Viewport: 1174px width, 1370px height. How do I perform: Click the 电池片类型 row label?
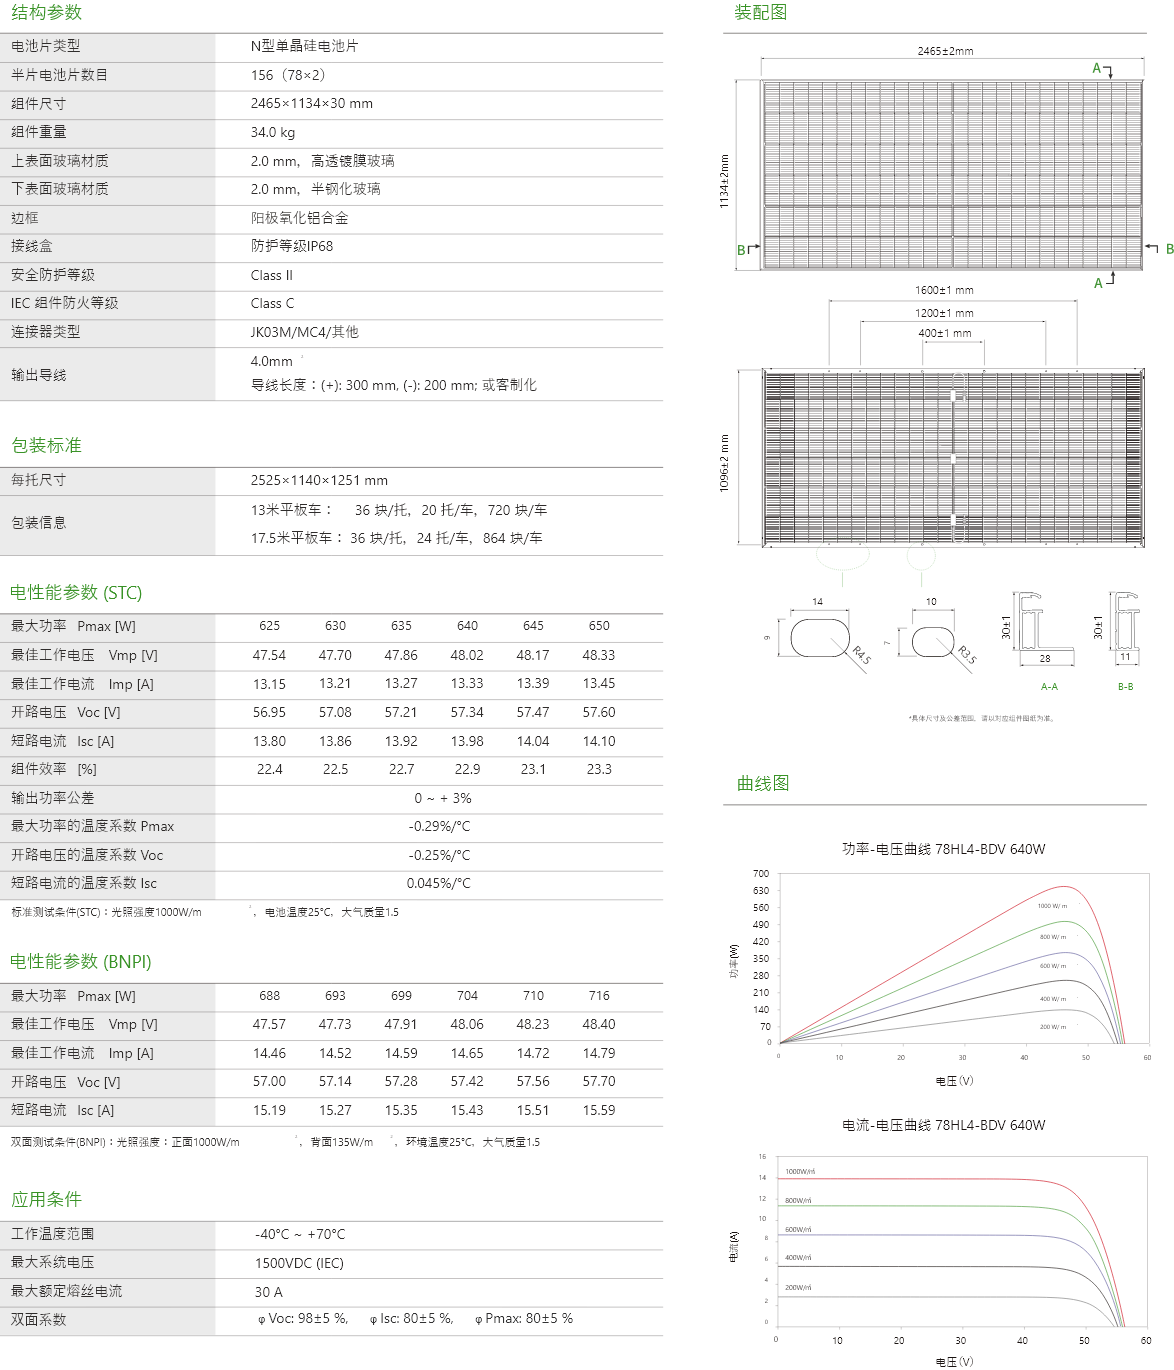pyautogui.click(x=47, y=46)
